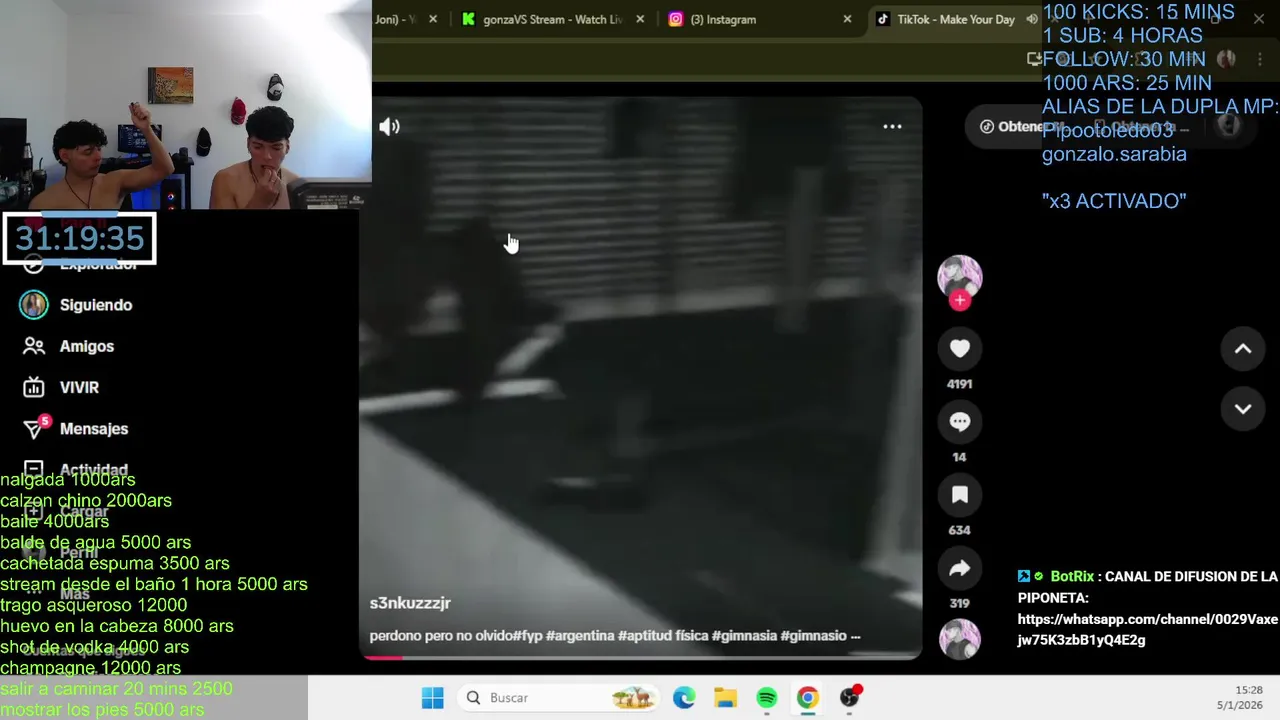The image size is (1280, 720).
Task: Open the video three-dots options menu
Action: pyautogui.click(x=892, y=126)
